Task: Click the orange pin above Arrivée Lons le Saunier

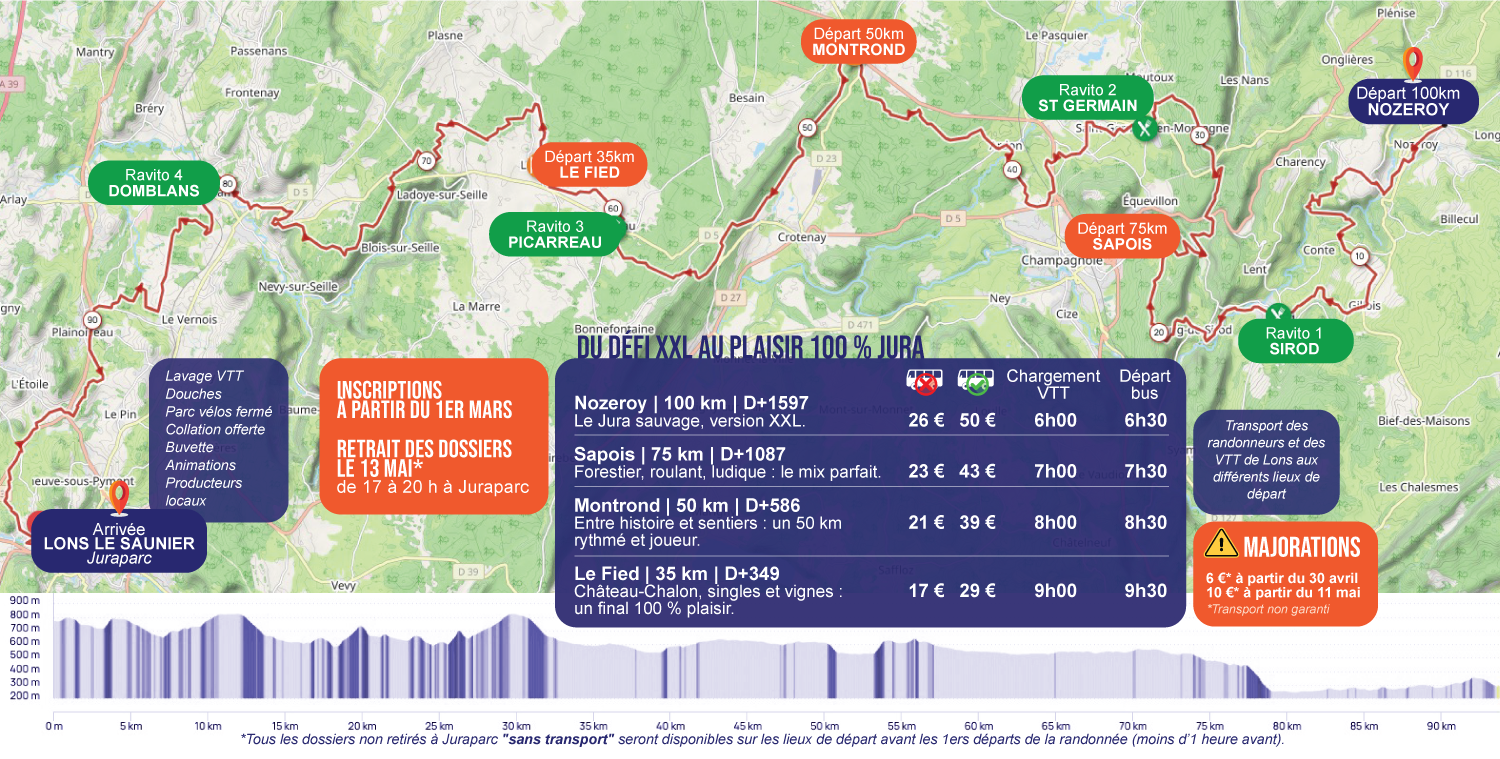Action: [x=120, y=496]
